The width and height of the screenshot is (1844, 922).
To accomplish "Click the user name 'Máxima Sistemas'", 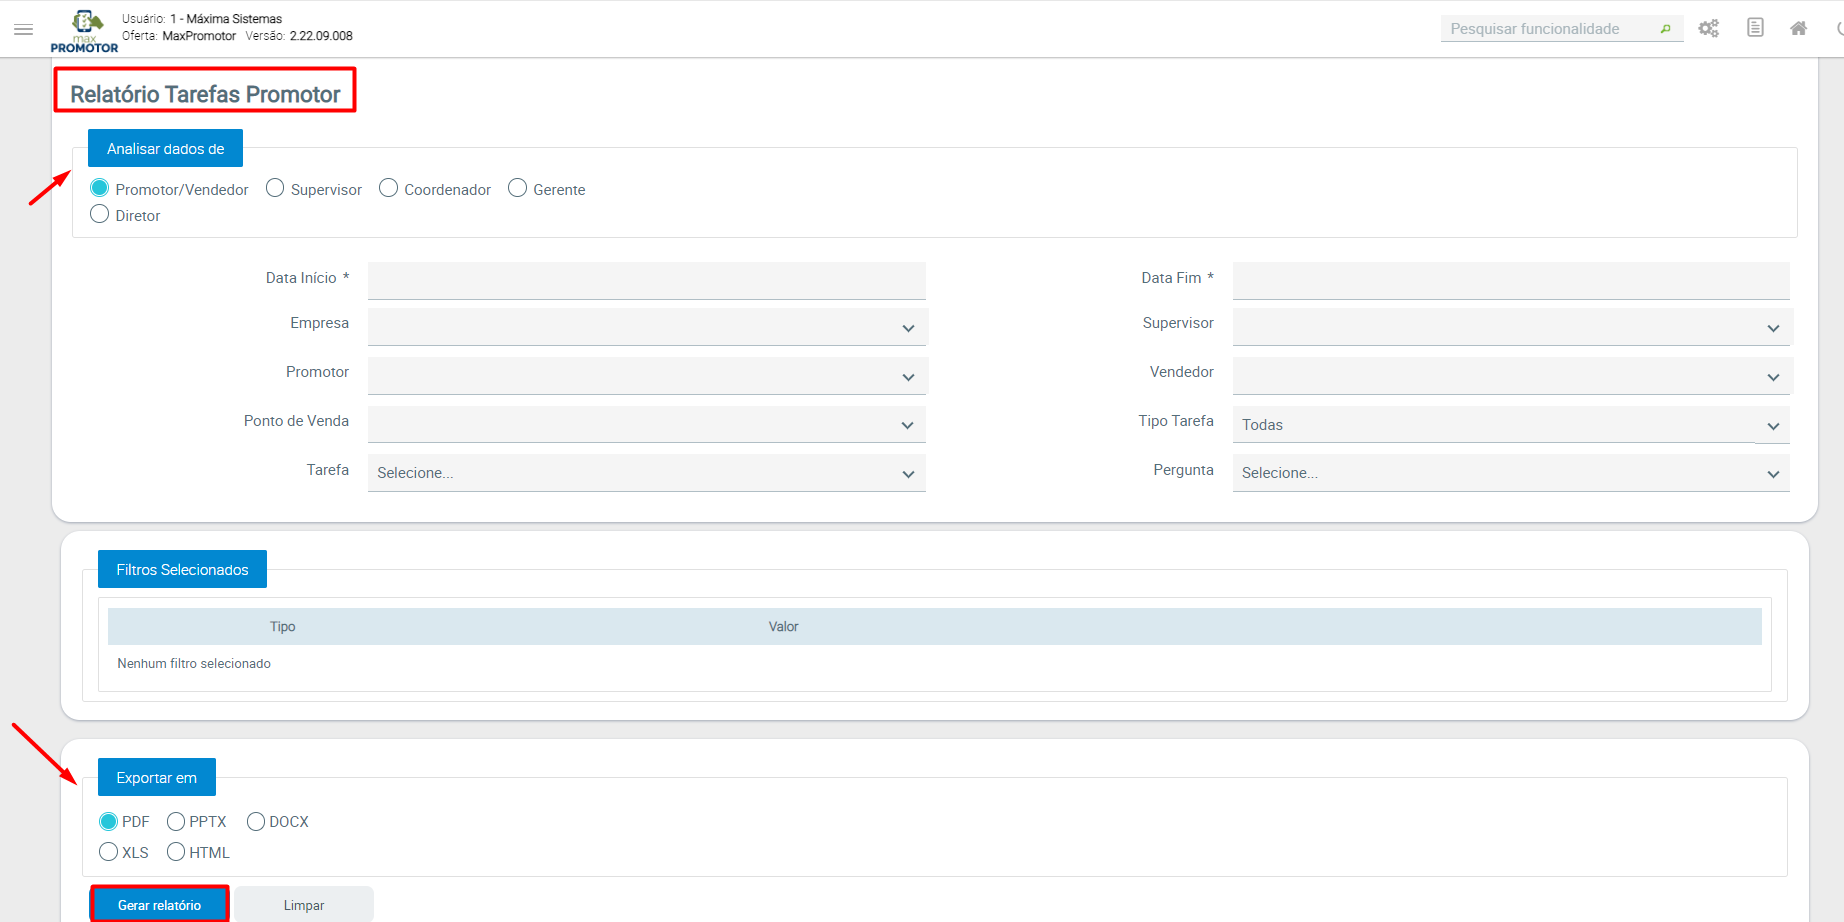I will (x=235, y=19).
